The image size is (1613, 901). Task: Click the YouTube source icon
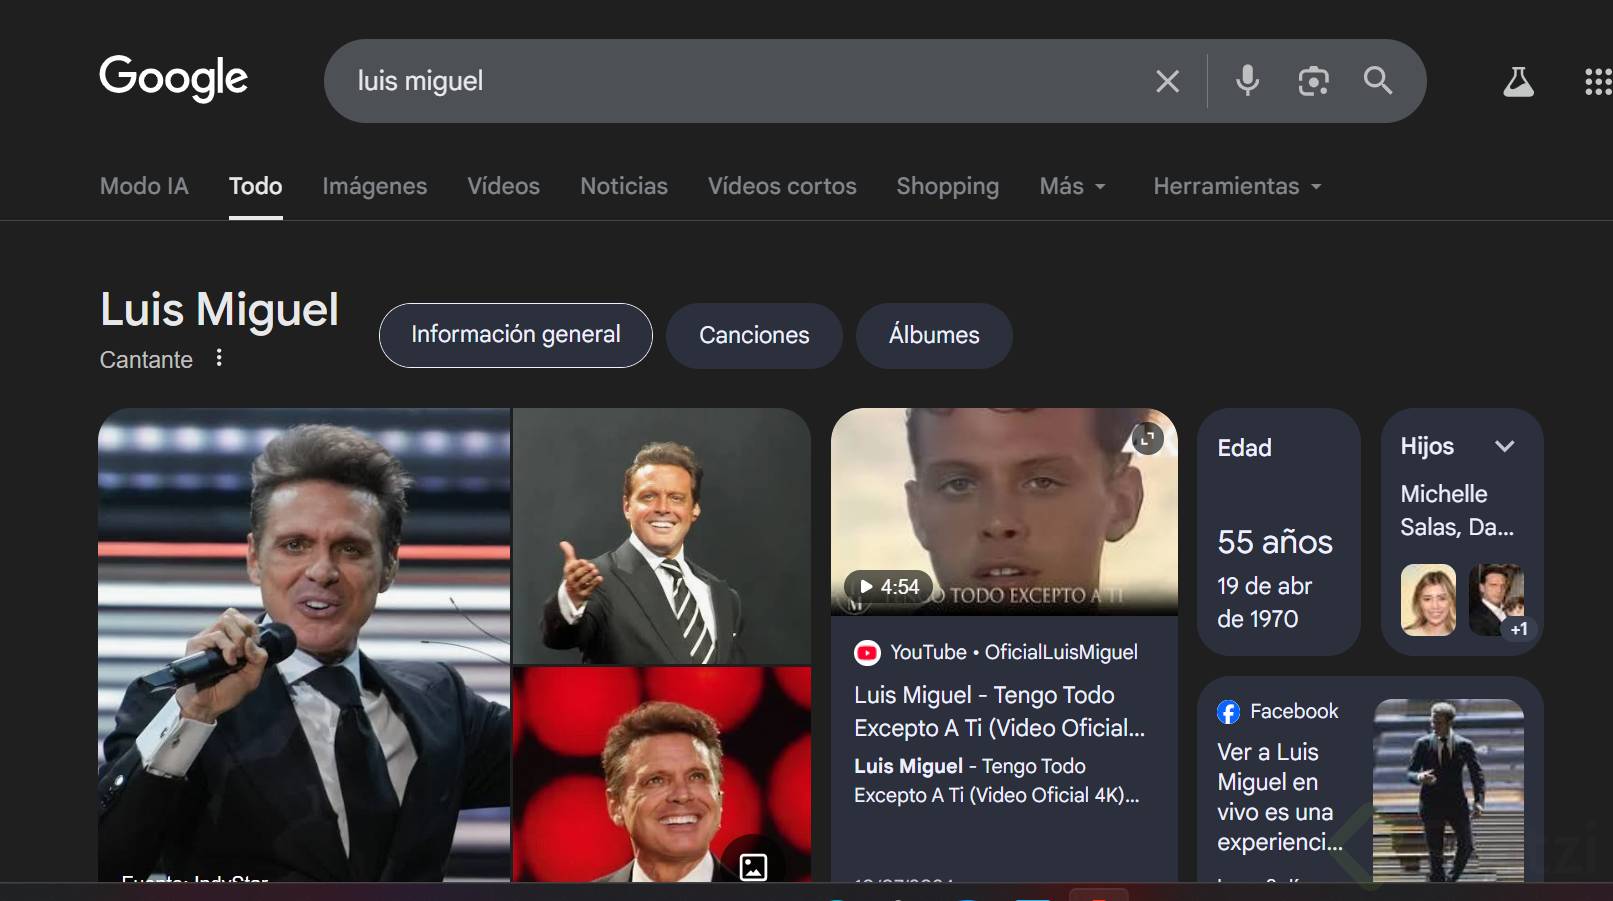(867, 653)
